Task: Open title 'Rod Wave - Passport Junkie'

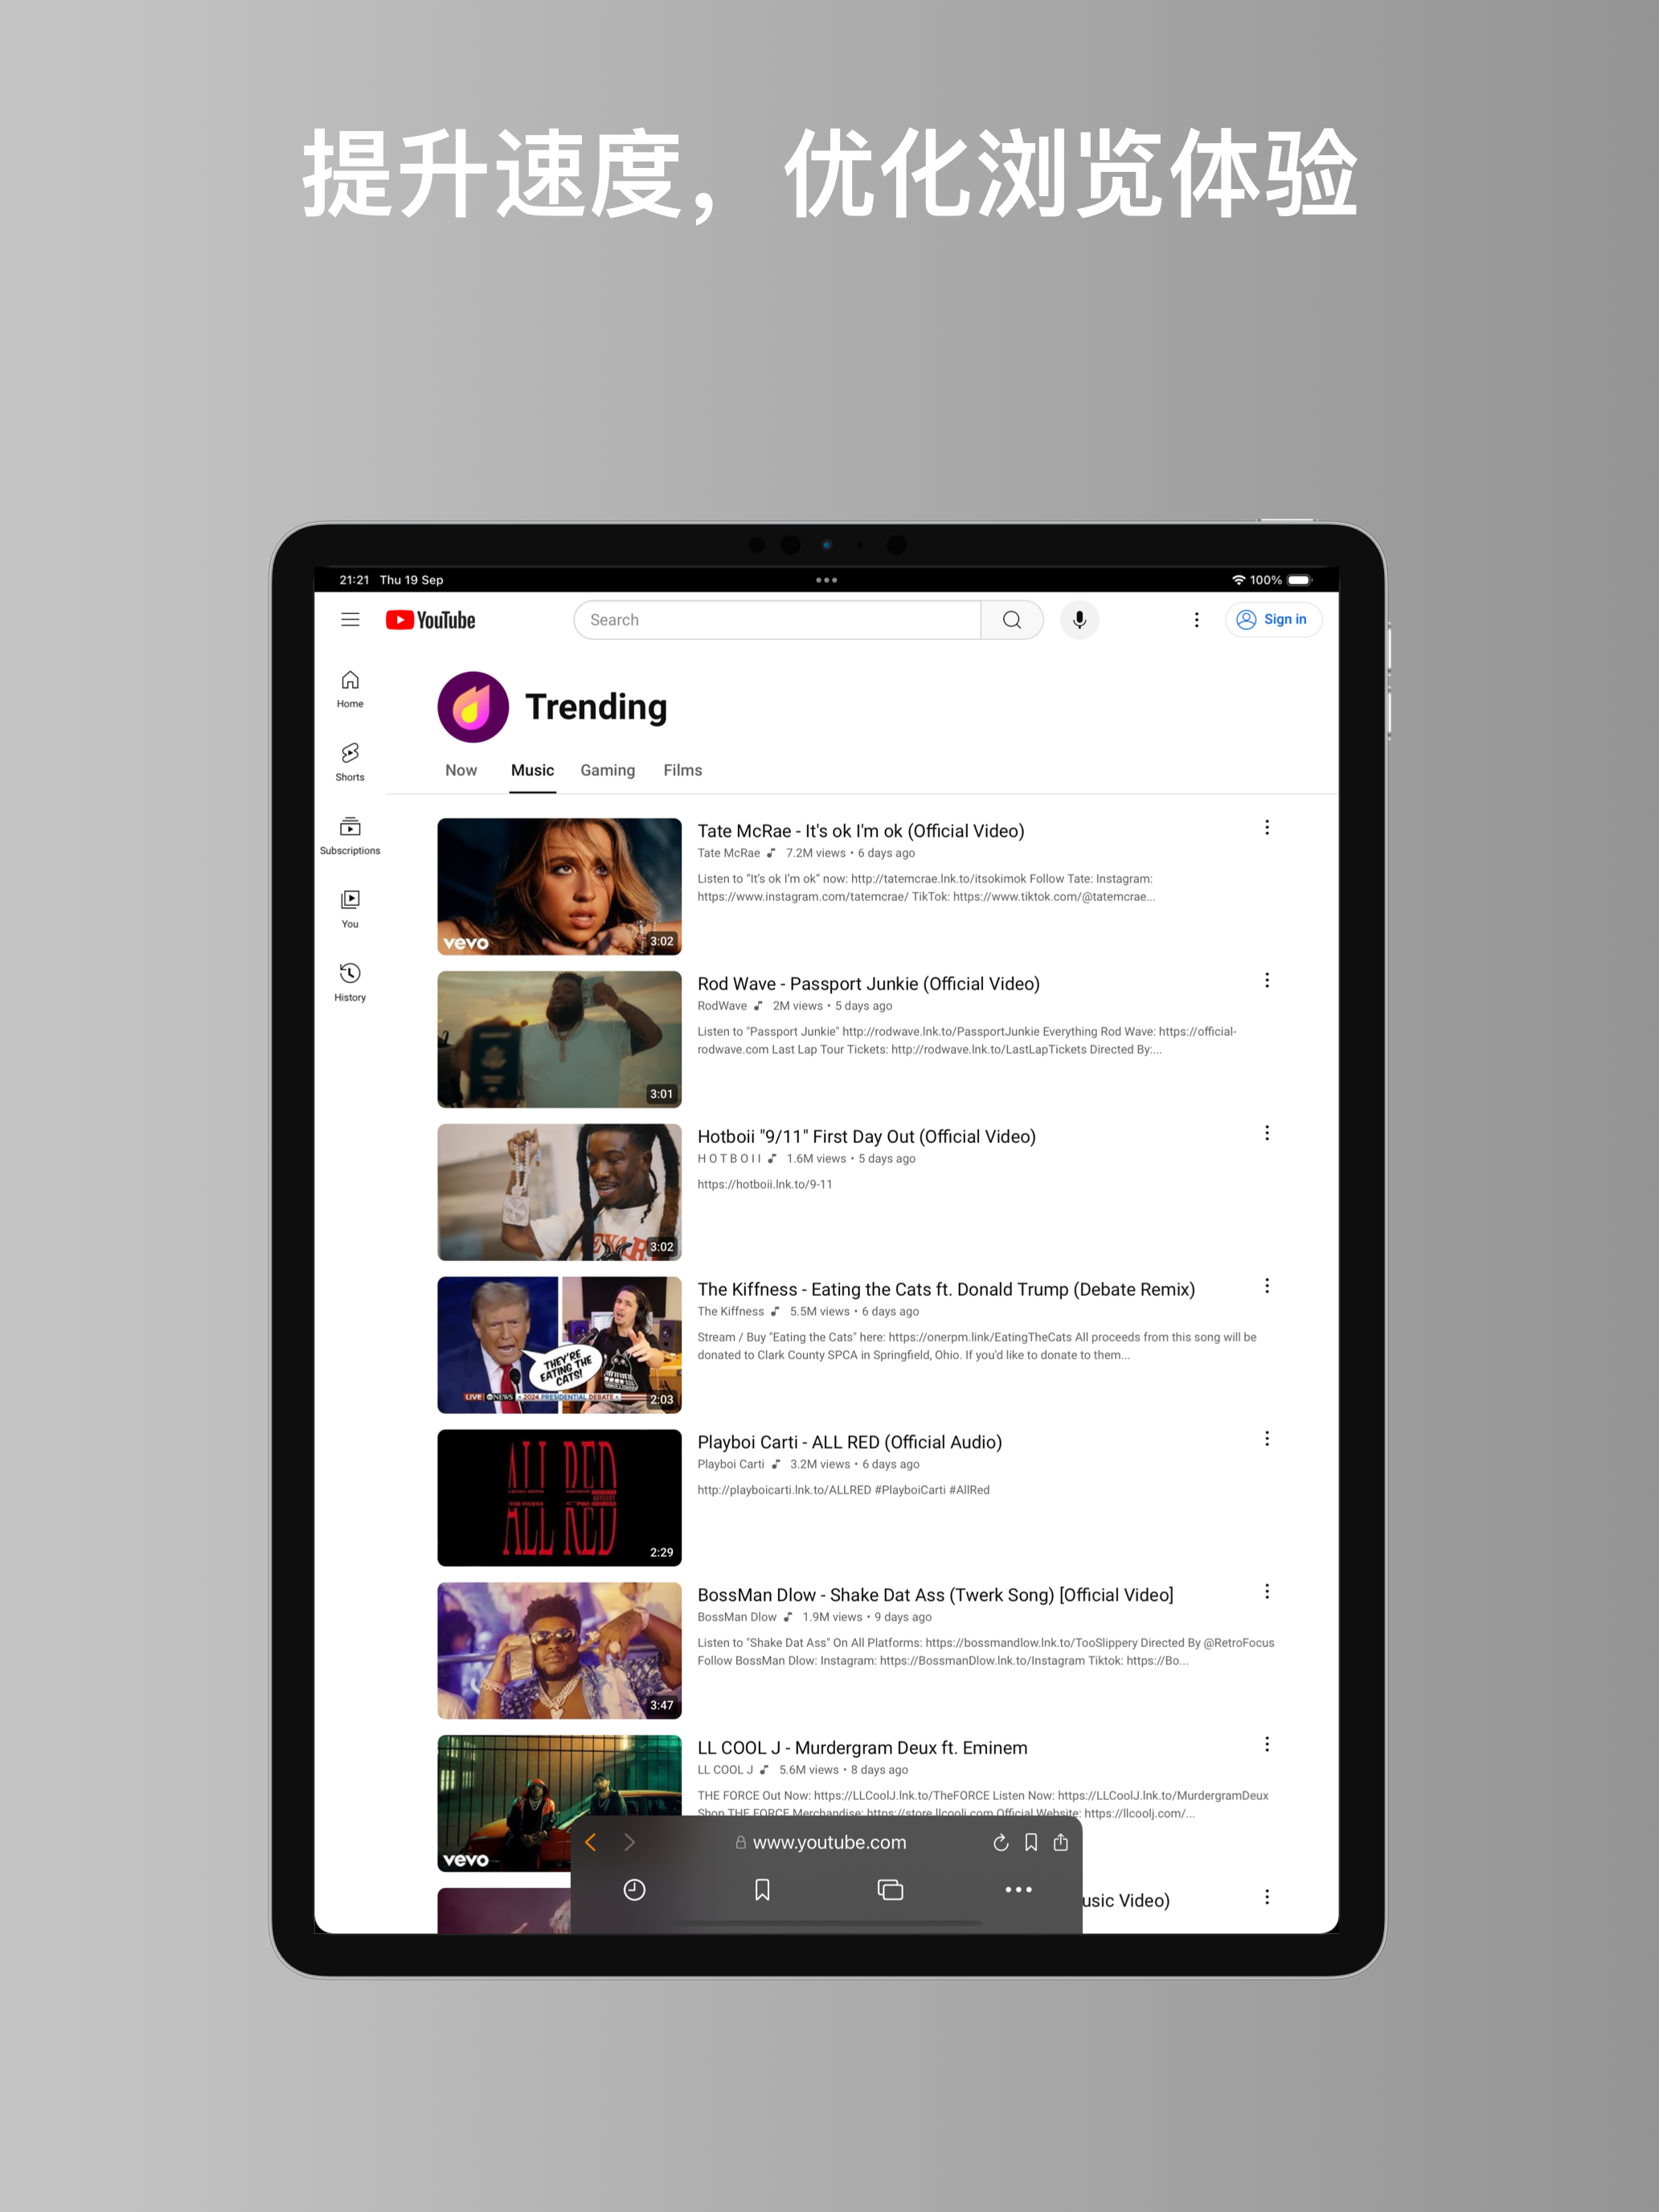Action: [869, 984]
